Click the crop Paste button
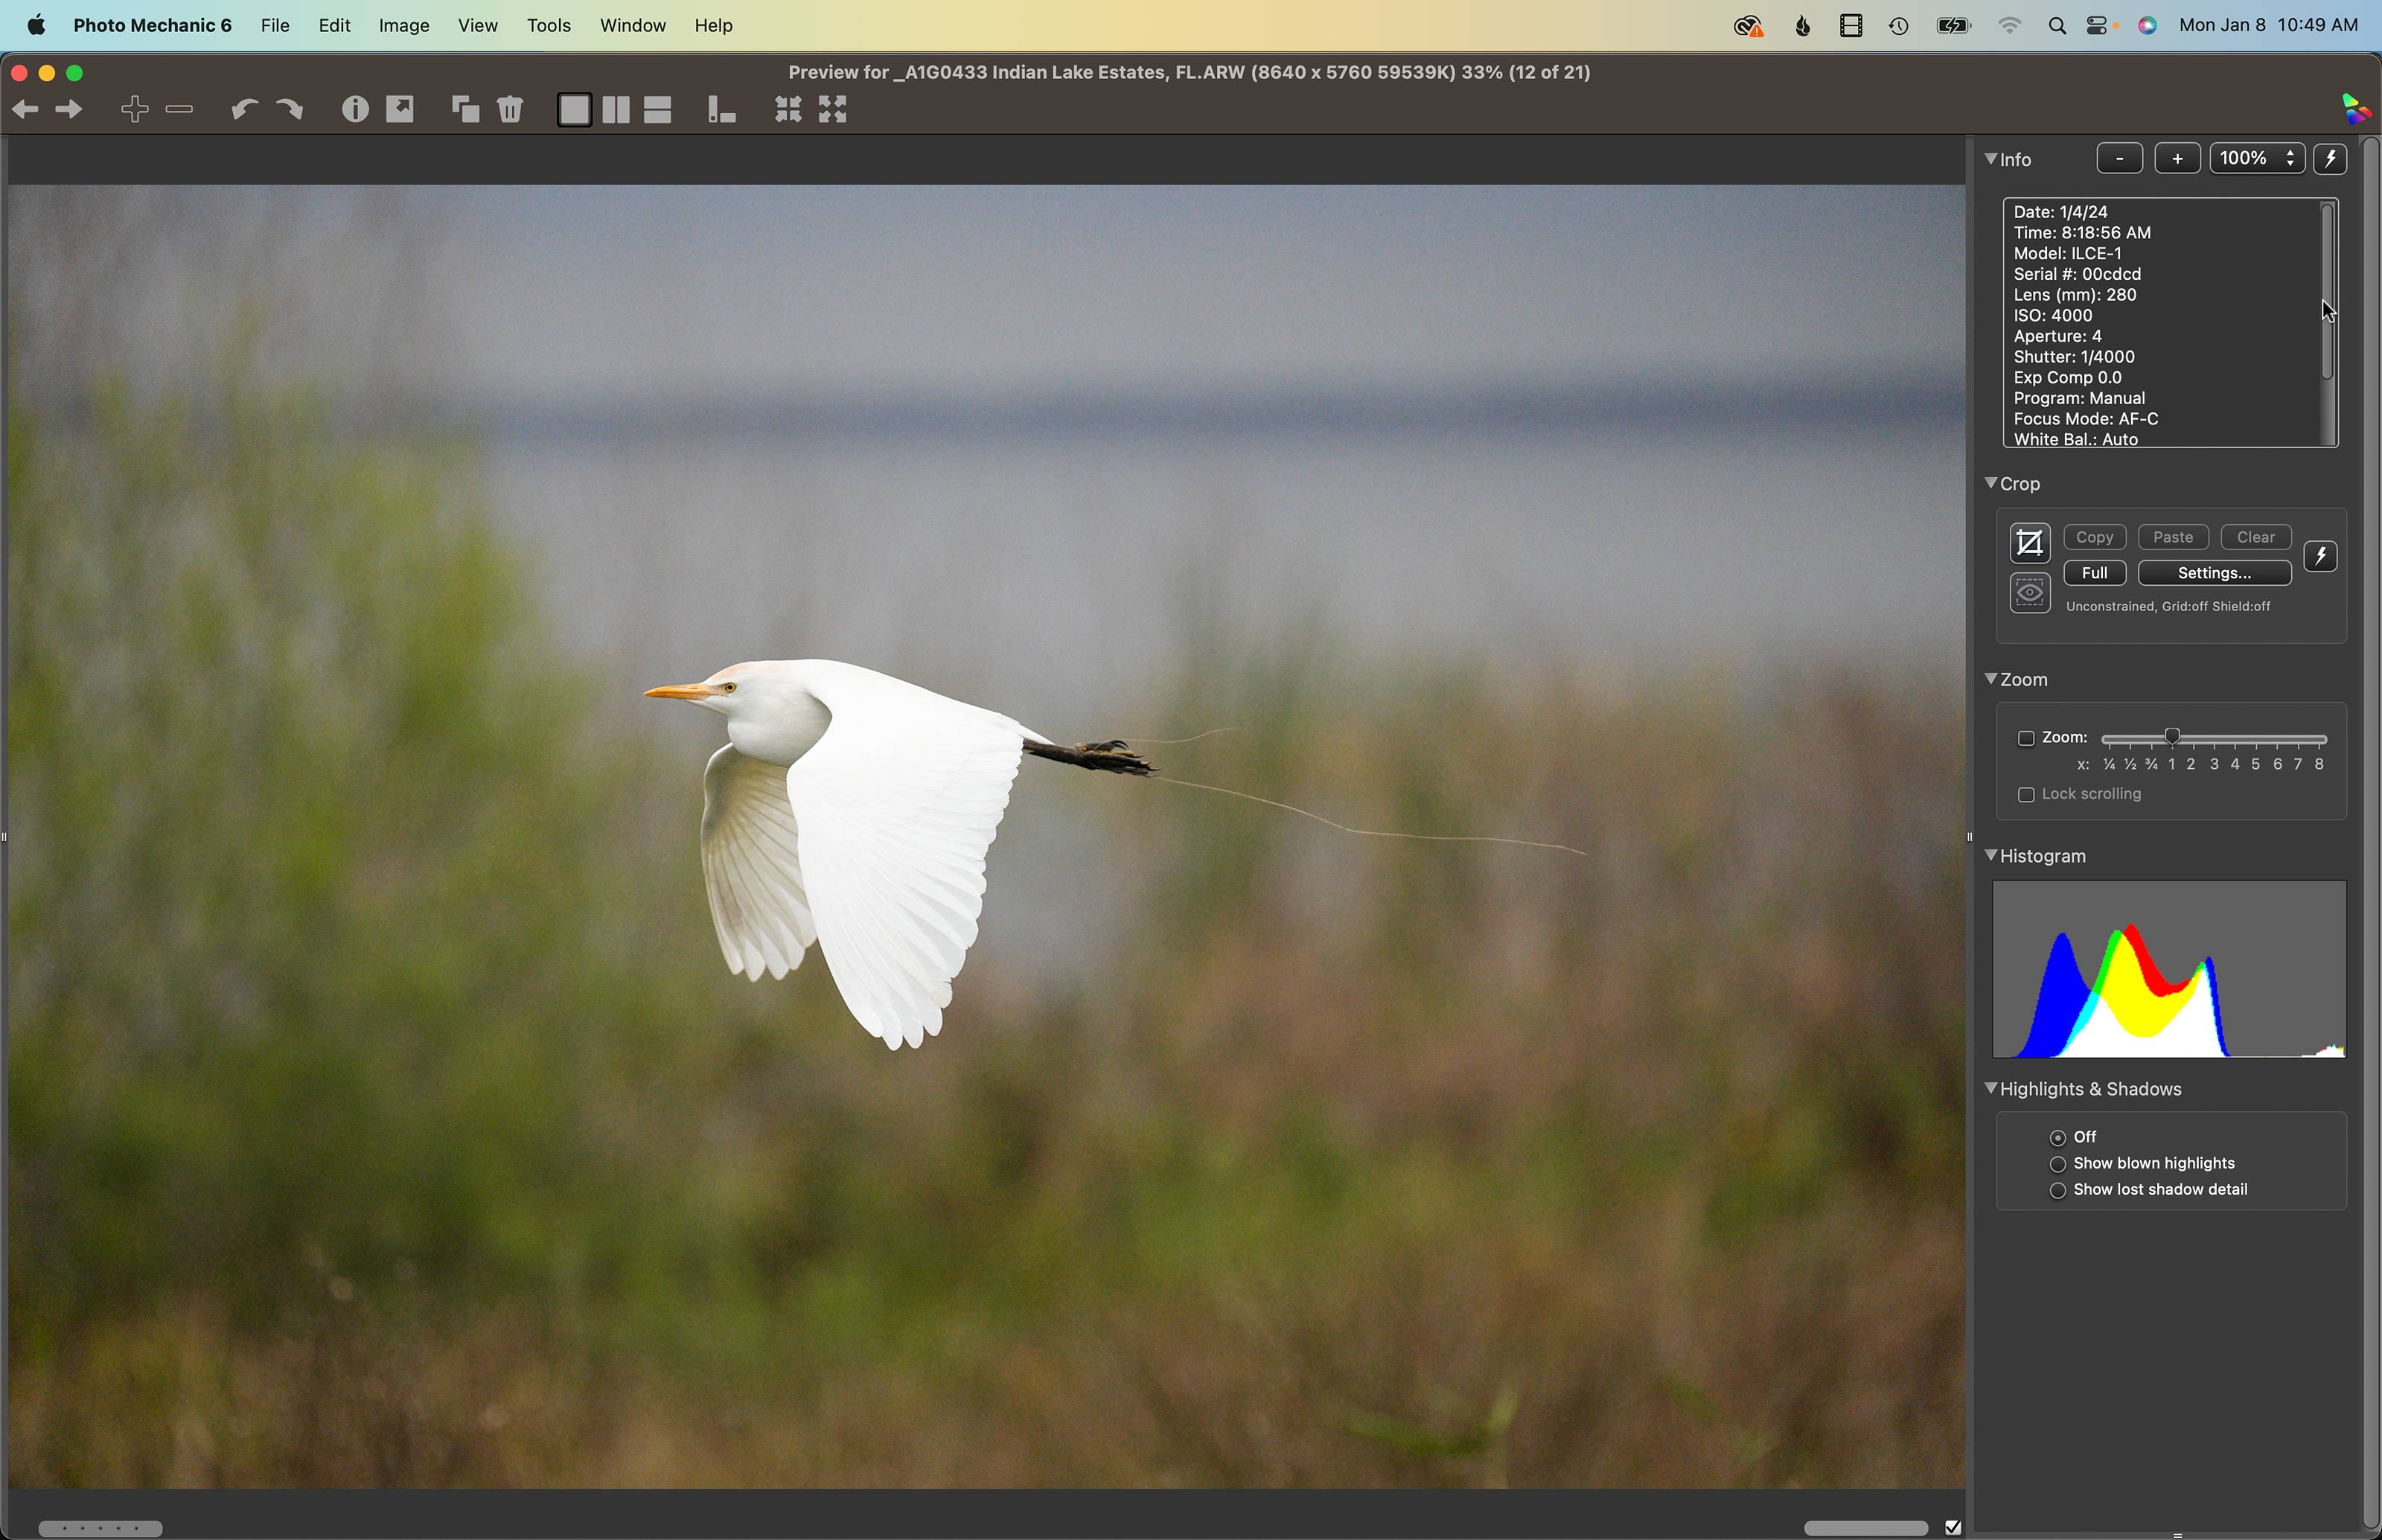Image resolution: width=2382 pixels, height=1540 pixels. tap(2172, 538)
